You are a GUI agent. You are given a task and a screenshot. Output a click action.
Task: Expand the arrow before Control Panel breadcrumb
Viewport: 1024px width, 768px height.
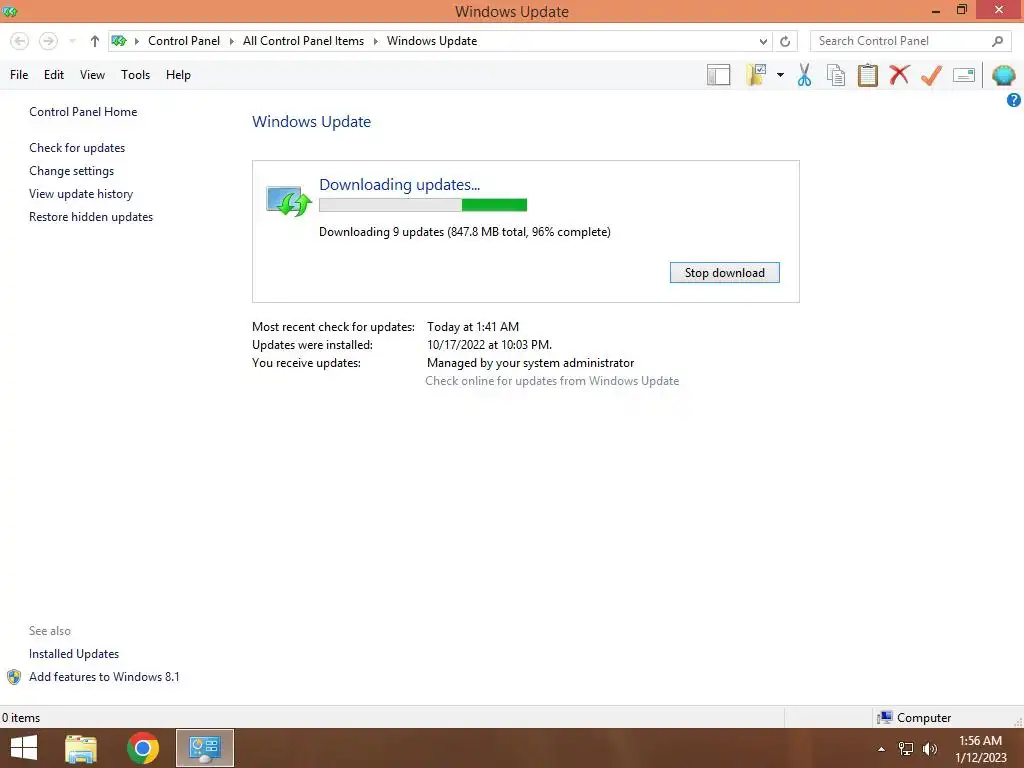click(x=137, y=41)
